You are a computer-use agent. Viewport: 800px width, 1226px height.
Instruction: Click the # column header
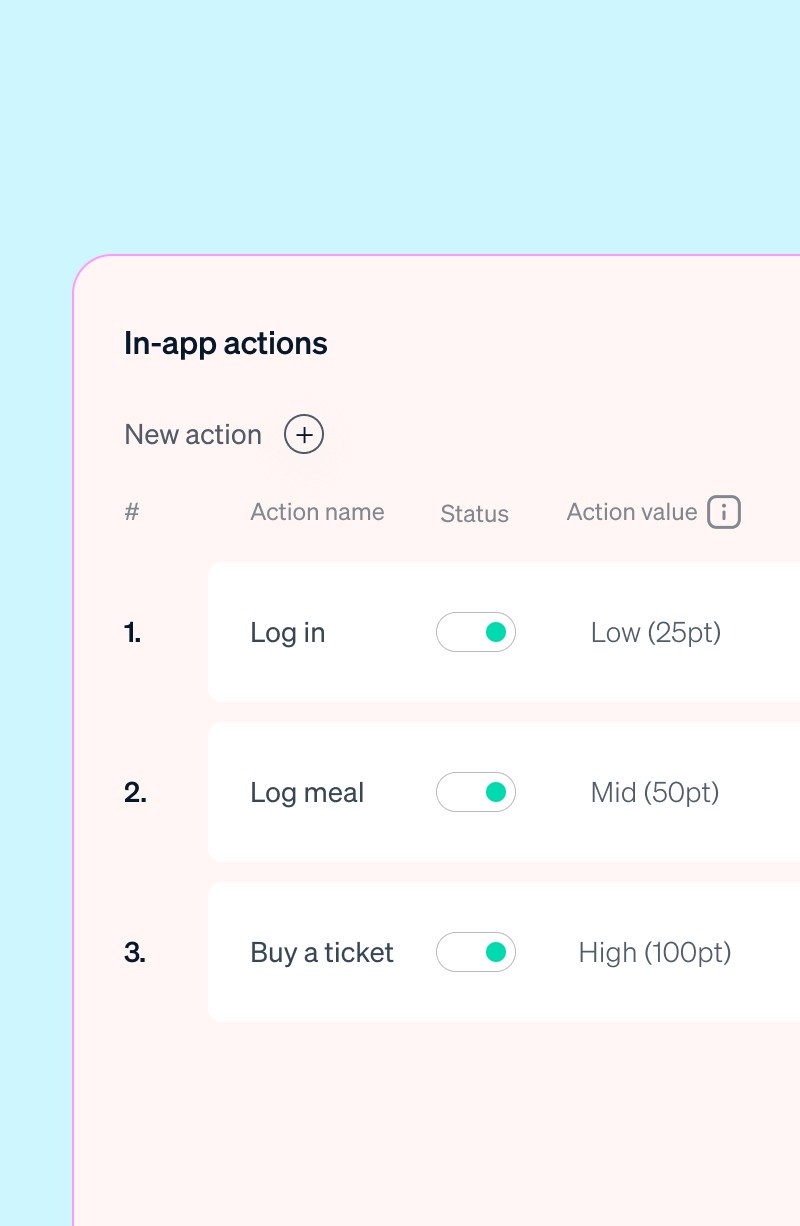[x=132, y=512]
